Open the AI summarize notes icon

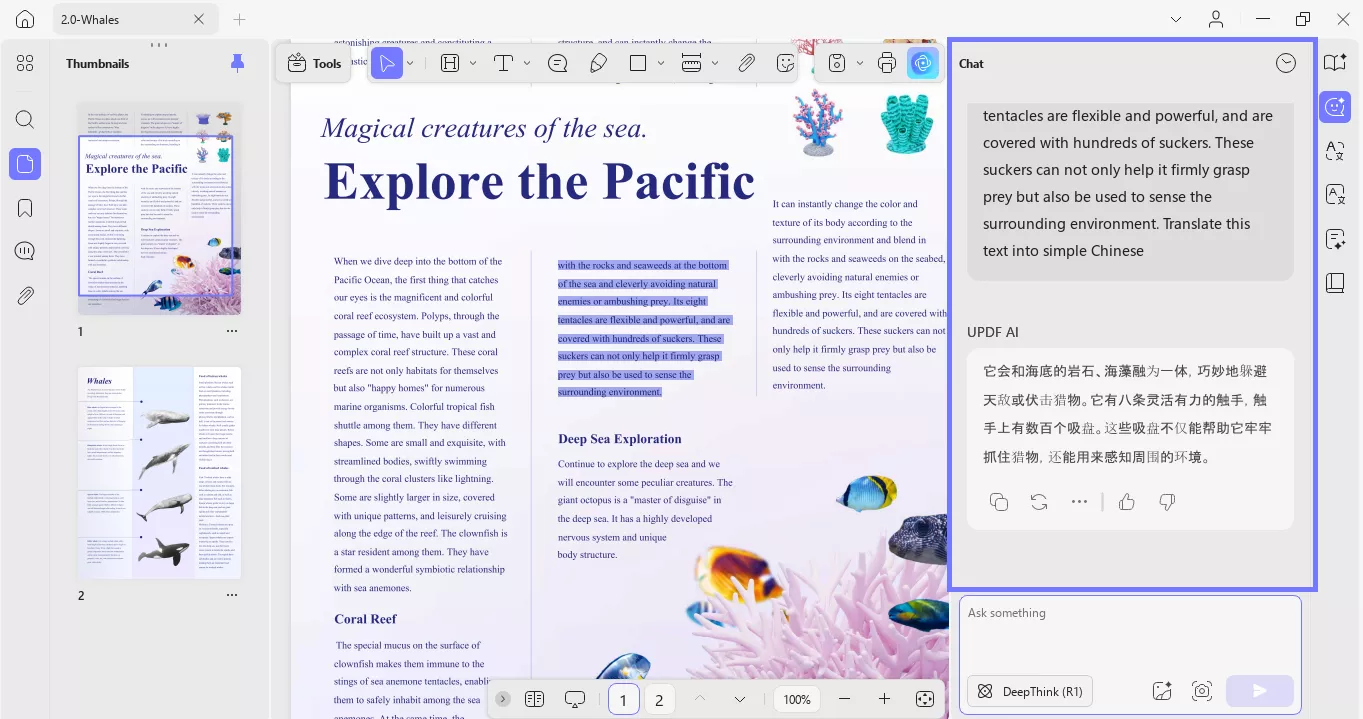[1335, 238]
